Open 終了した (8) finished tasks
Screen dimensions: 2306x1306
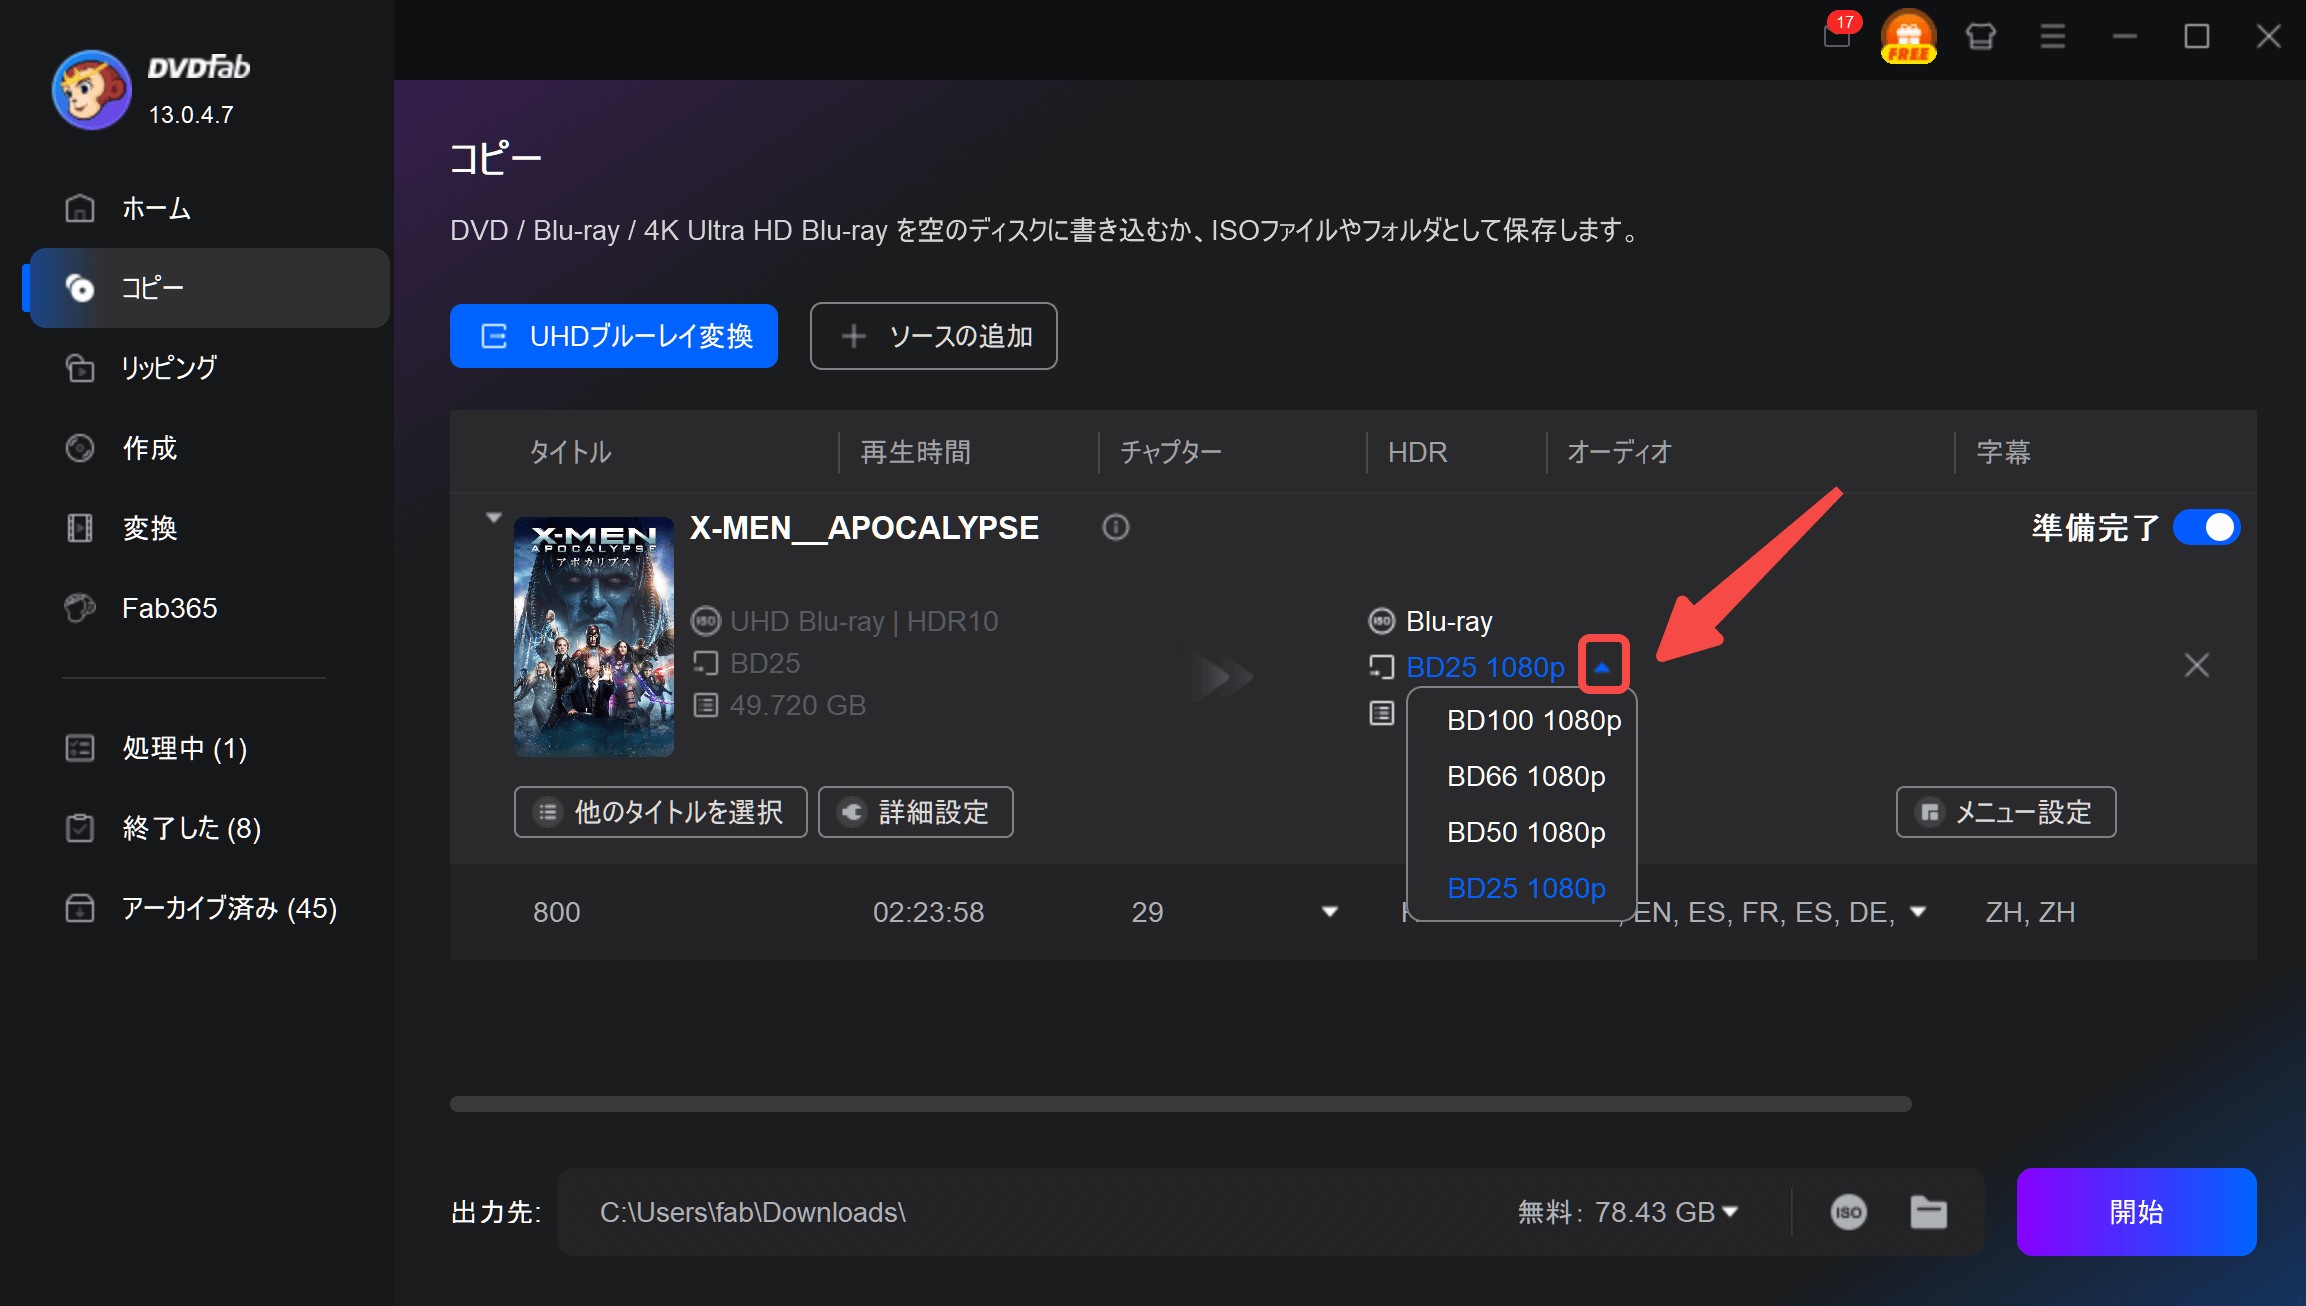click(210, 828)
